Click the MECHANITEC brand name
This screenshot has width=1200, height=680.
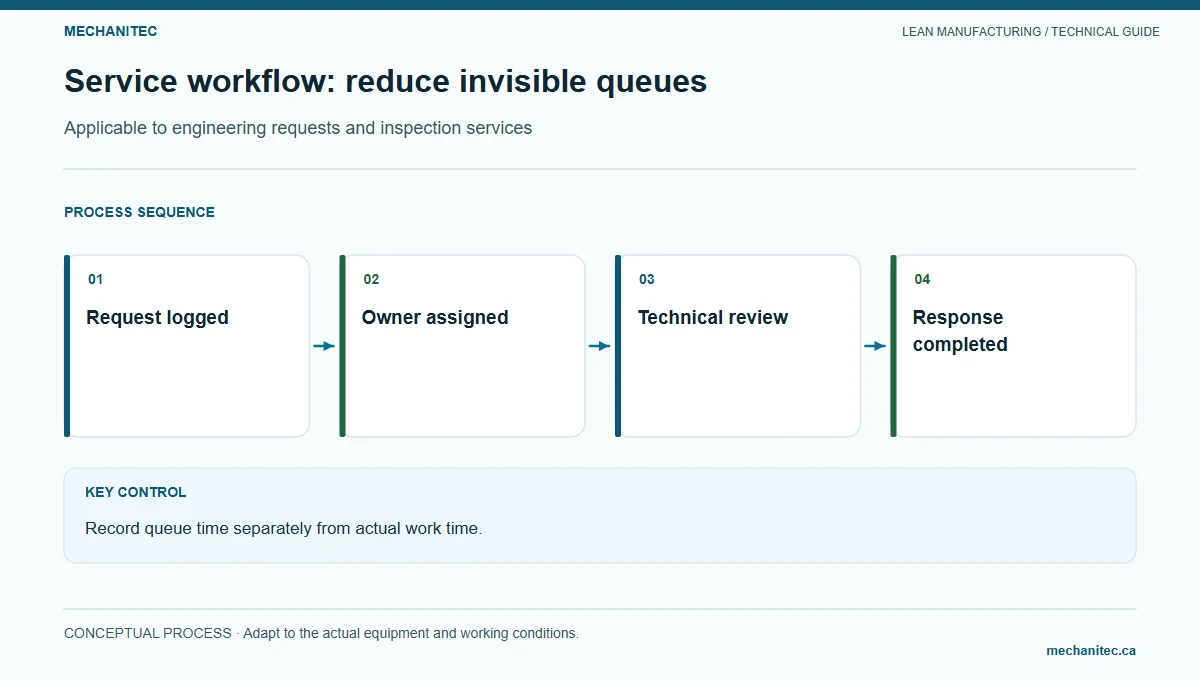click(x=110, y=31)
